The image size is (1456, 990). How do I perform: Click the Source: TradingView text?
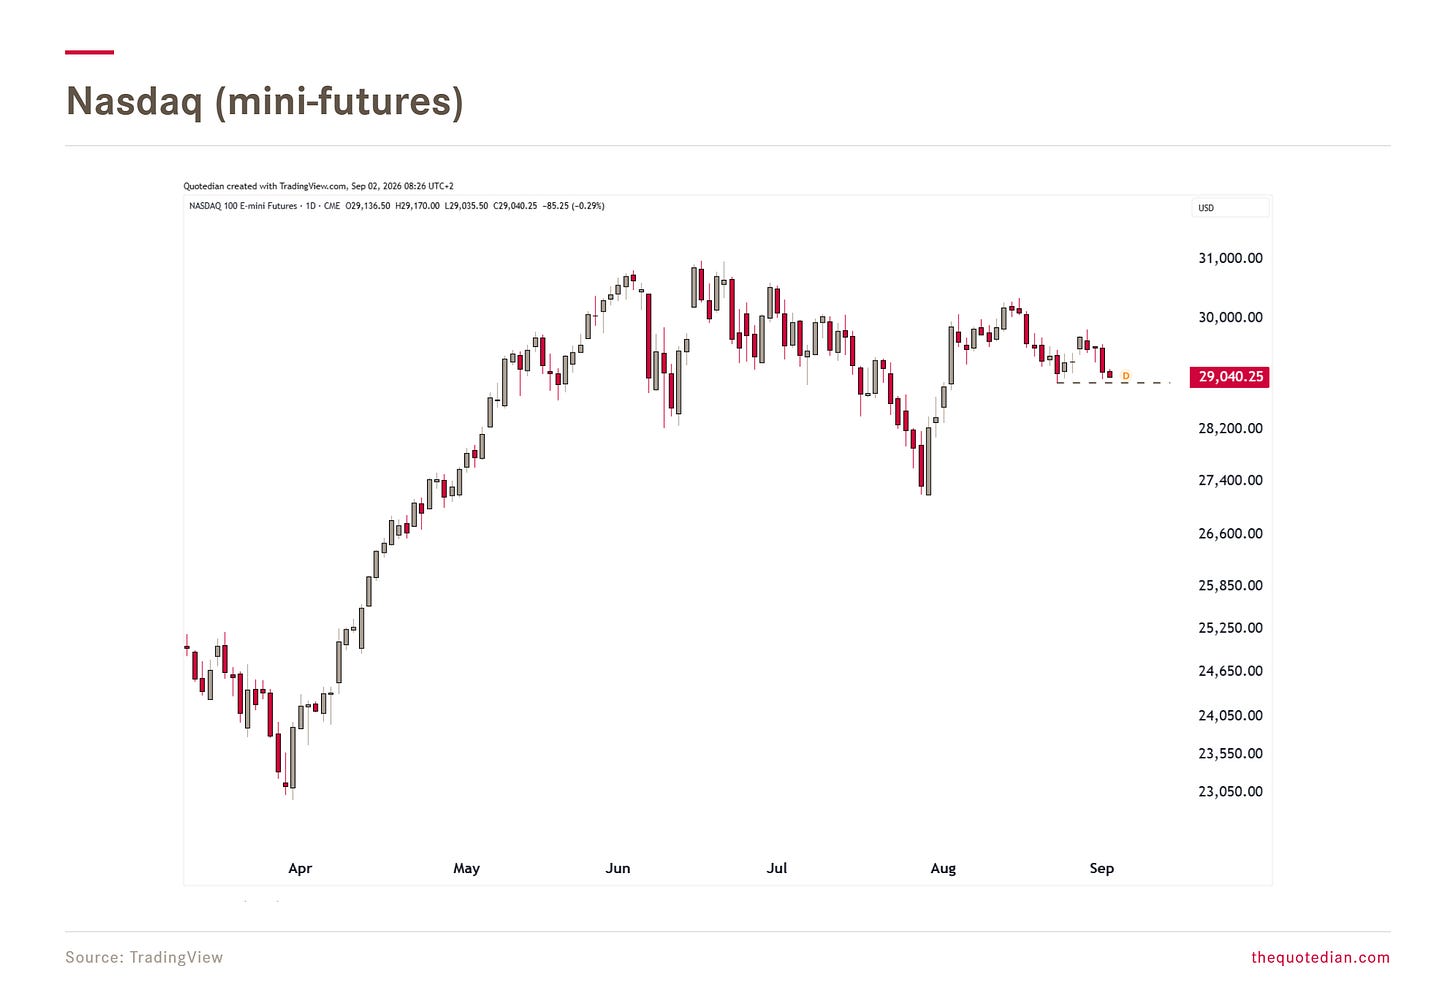(x=144, y=957)
